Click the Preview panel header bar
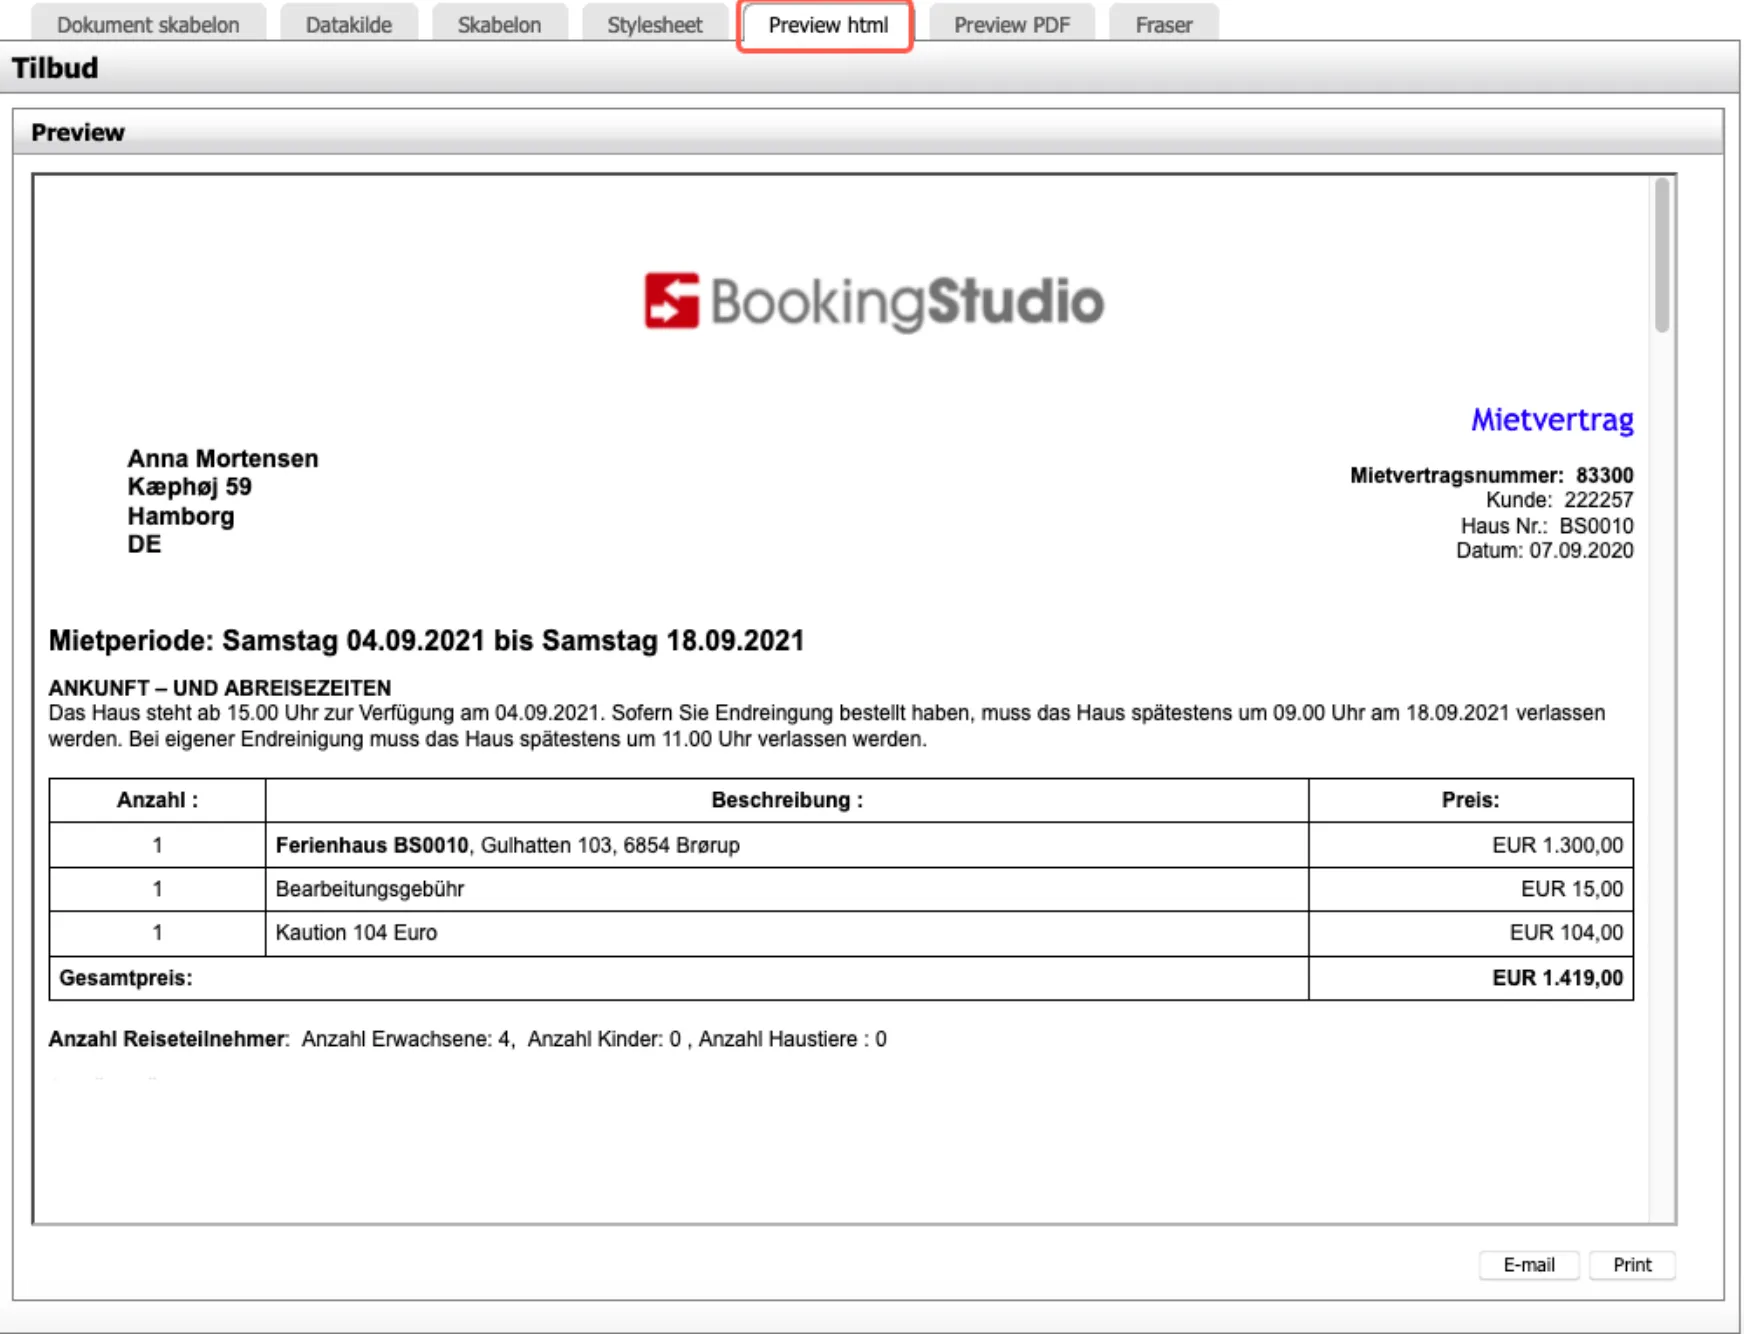The width and height of the screenshot is (1744, 1334). click(868, 133)
